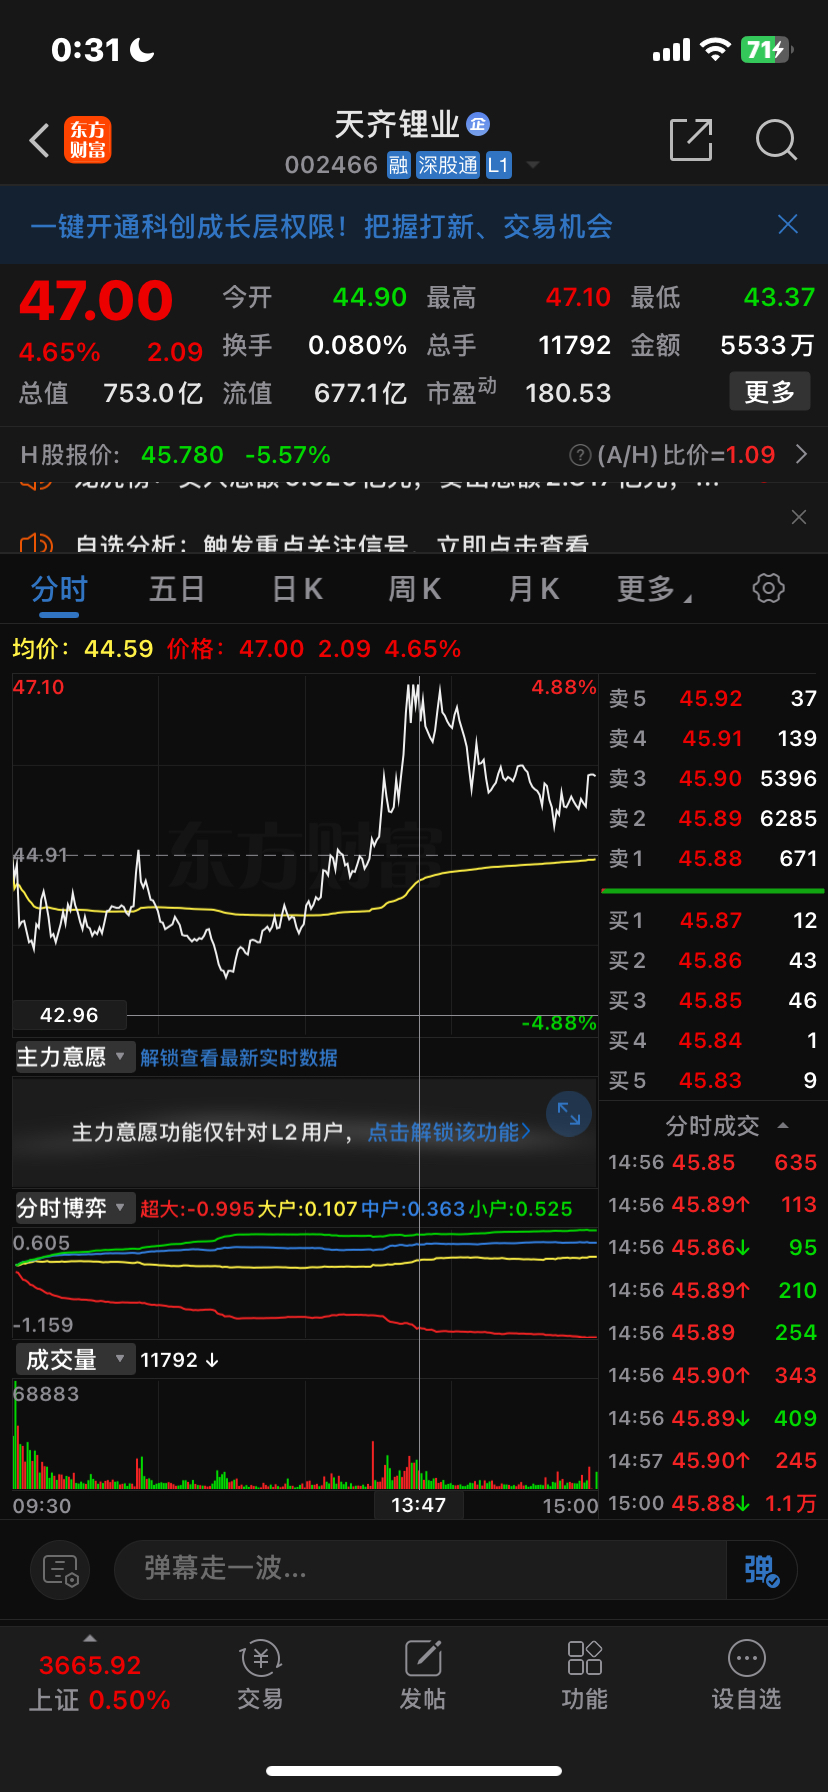Tap the Wi-Fi icon in status bar
828x1792 pixels.
tap(715, 50)
